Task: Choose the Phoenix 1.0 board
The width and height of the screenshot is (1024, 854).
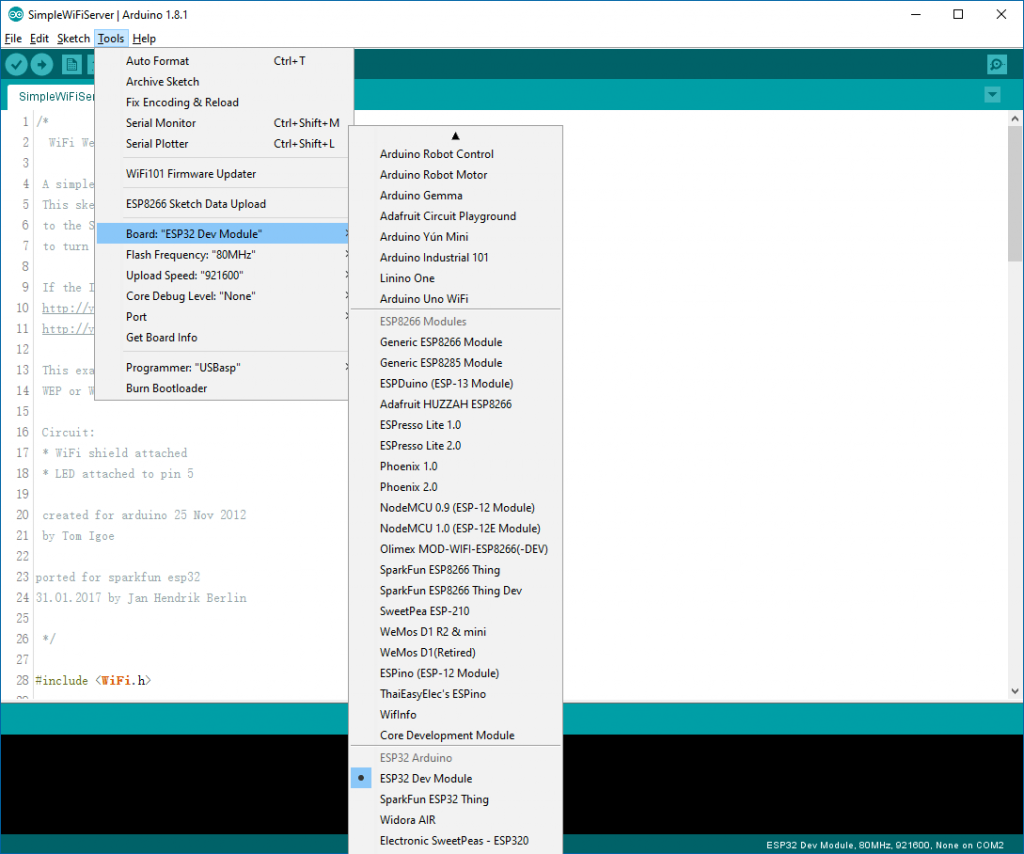Action: pyautogui.click(x=456, y=466)
